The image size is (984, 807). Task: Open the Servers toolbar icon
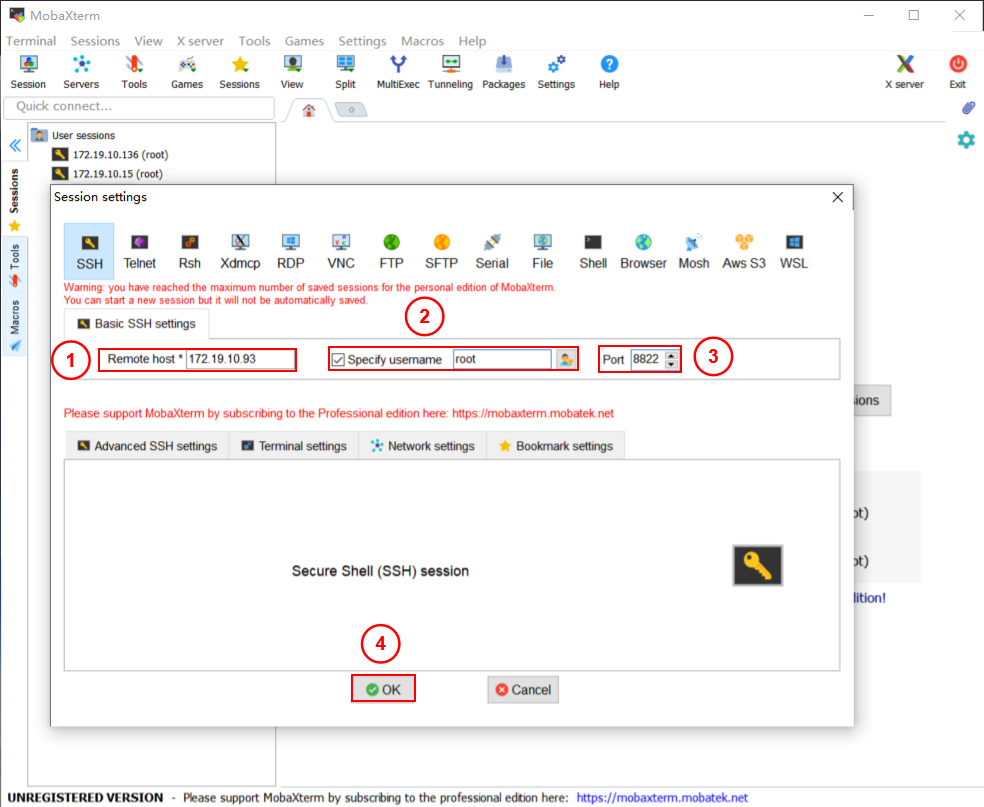click(81, 72)
